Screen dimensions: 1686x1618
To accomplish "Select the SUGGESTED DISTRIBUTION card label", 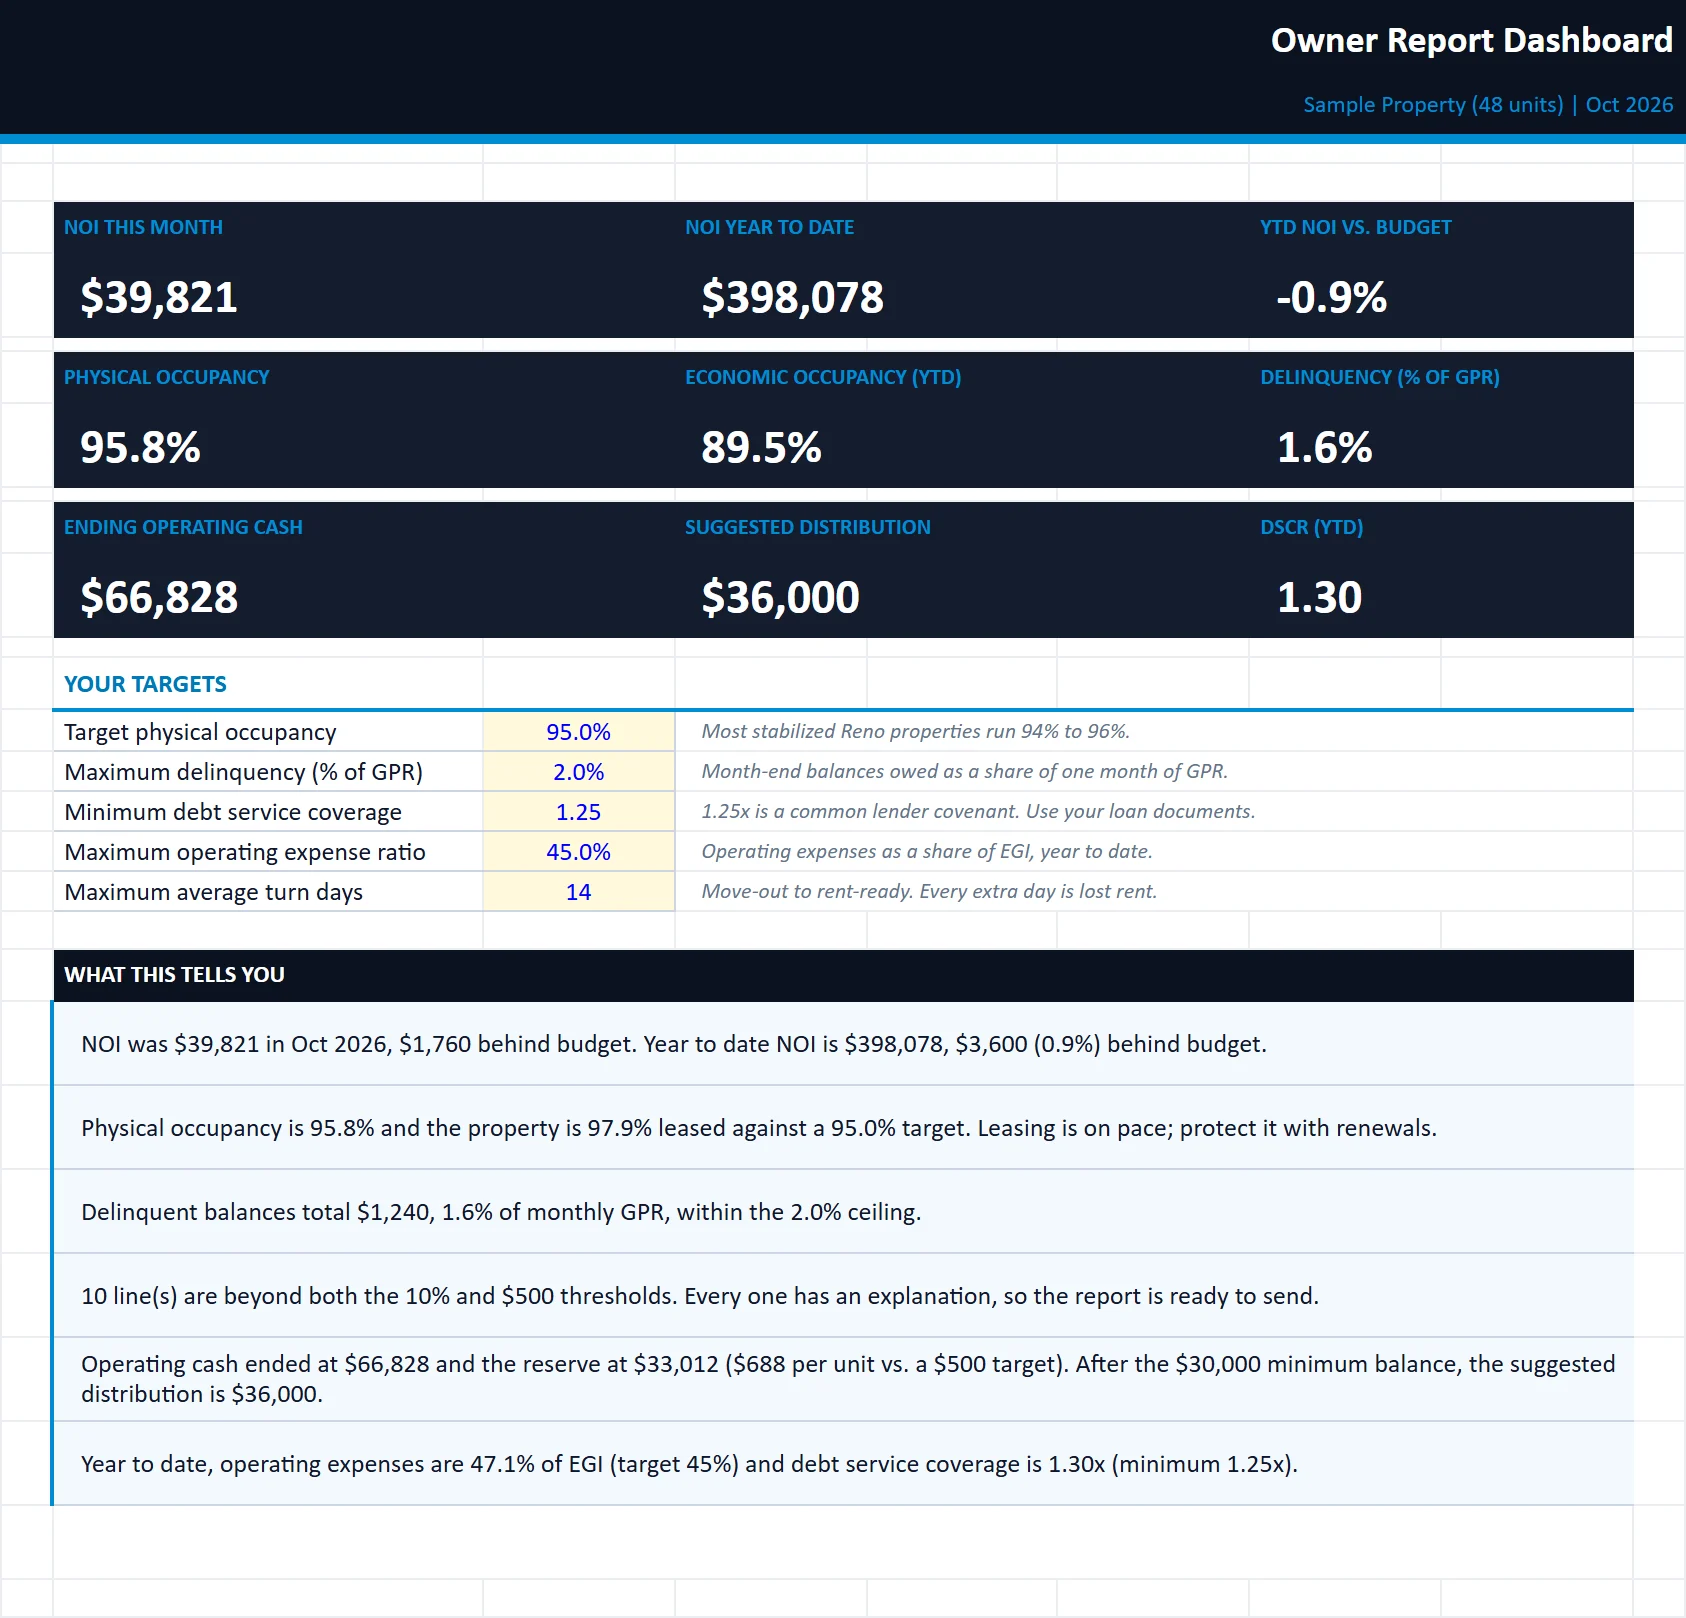I will (808, 527).
